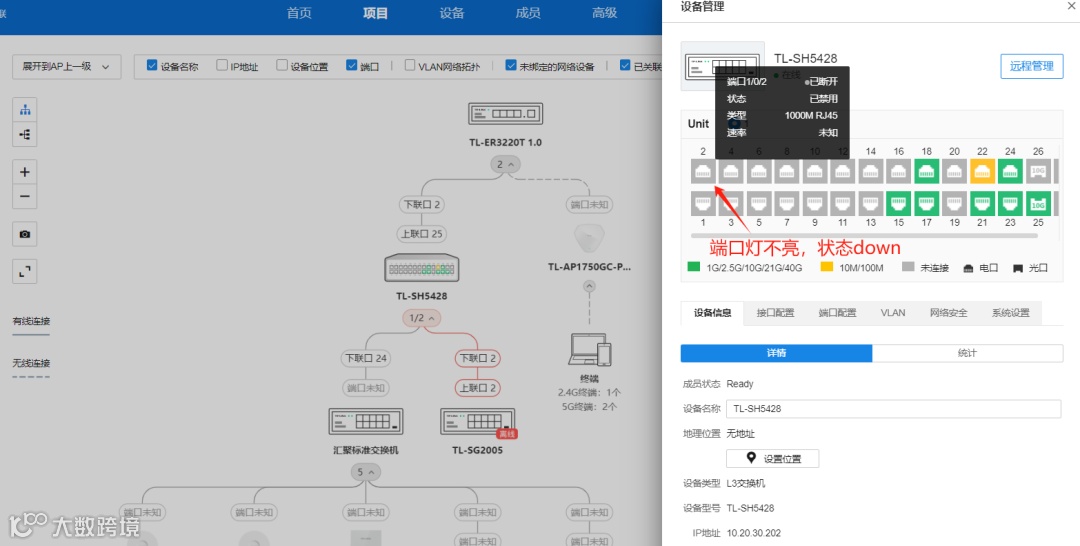The width and height of the screenshot is (1080, 546).
Task: Click the port panel horizontal scrollbar
Action: [864, 235]
